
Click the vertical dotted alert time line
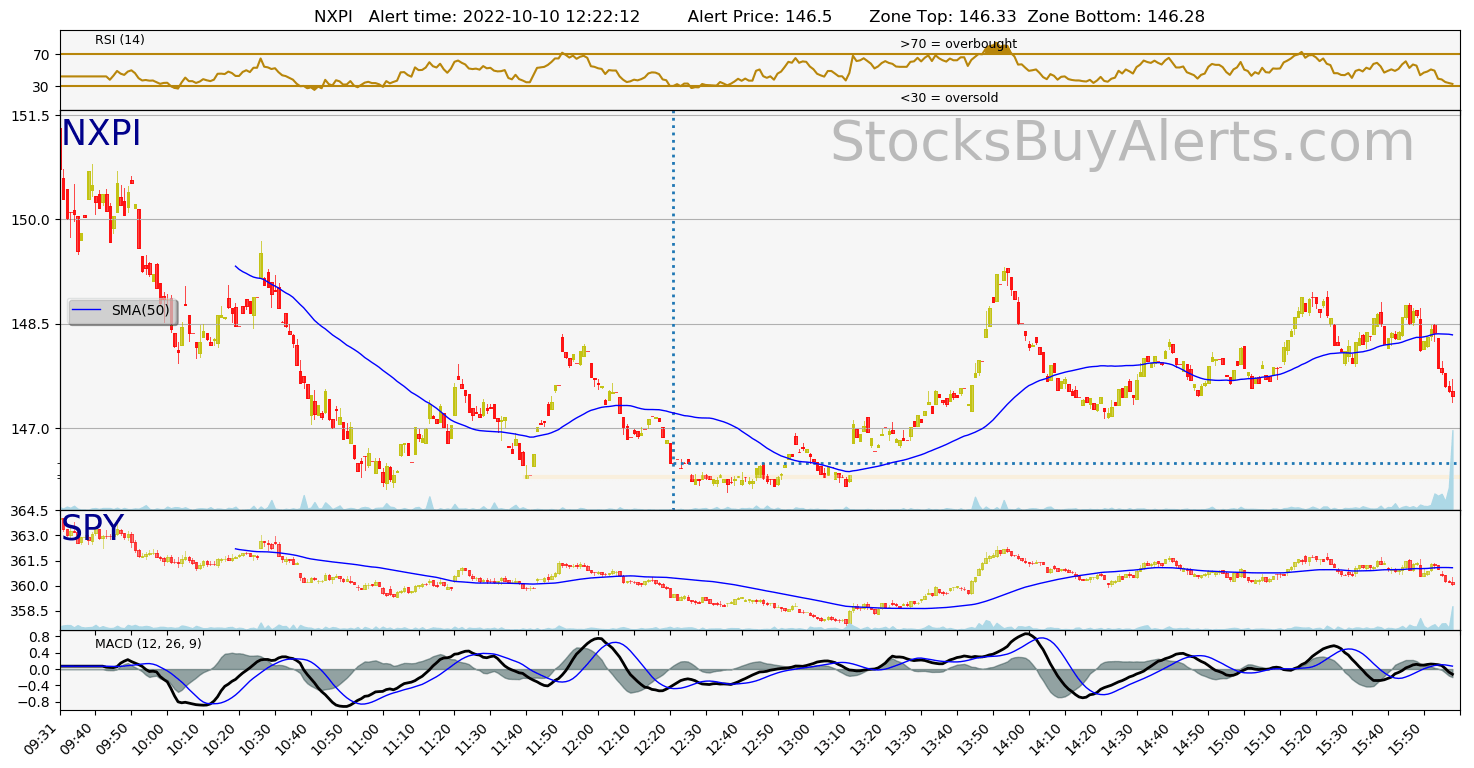tap(673, 310)
